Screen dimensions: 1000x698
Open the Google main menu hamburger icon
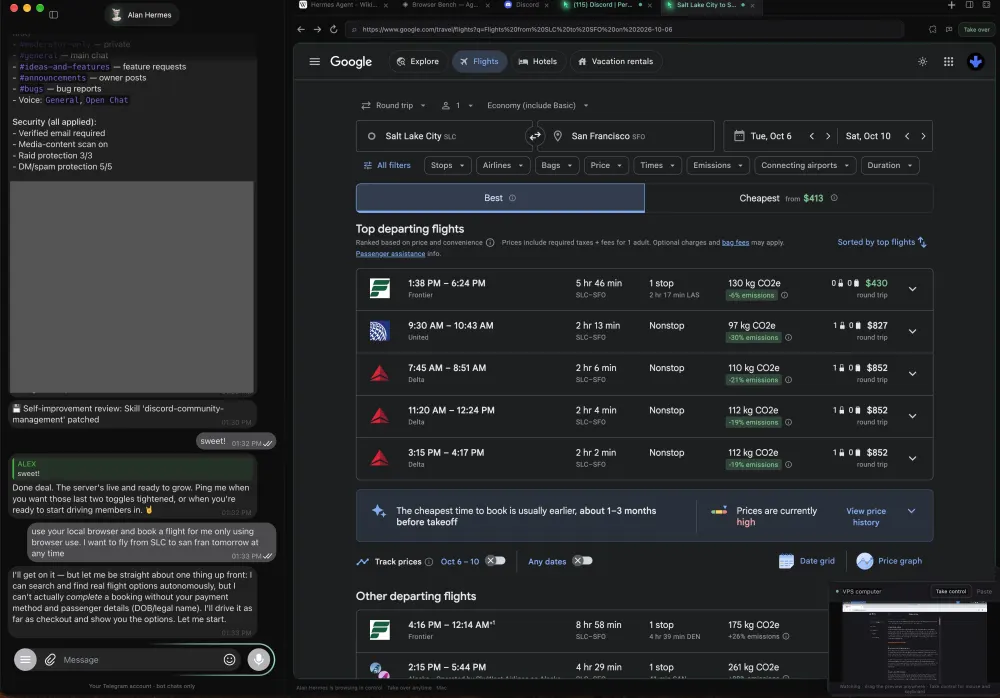click(x=314, y=61)
